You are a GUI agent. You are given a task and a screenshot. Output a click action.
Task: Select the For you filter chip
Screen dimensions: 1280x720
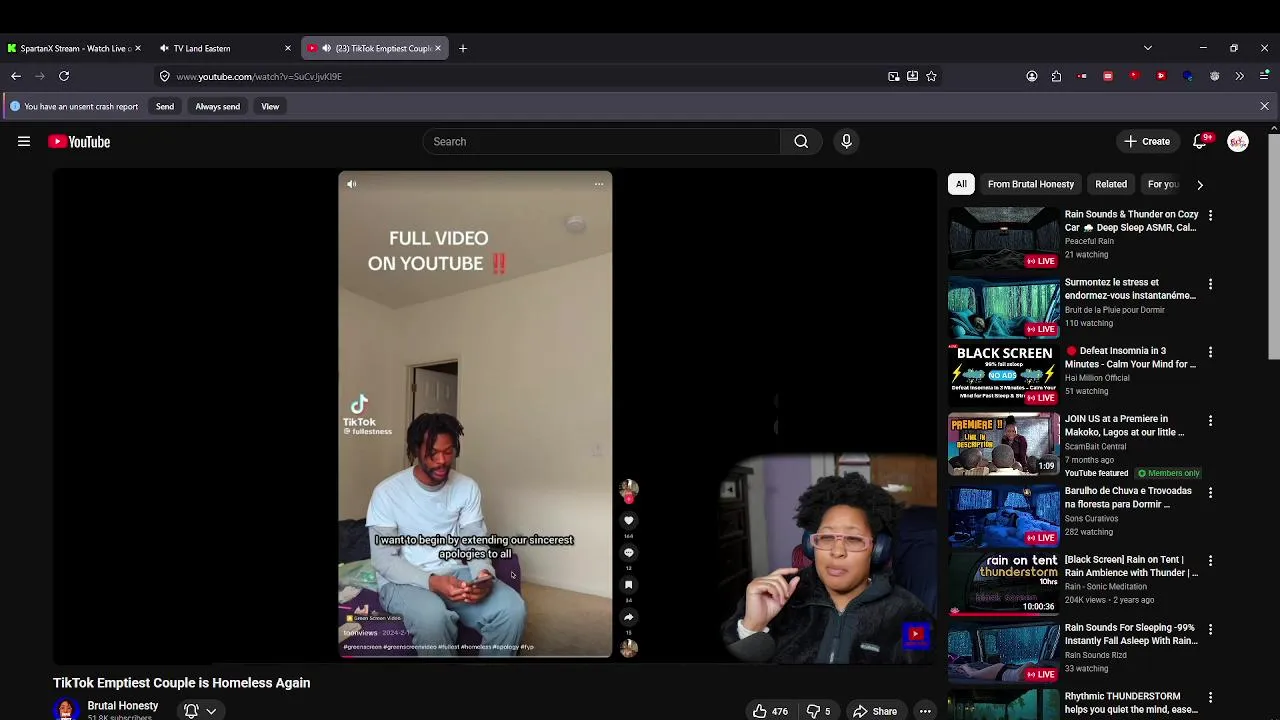click(x=1163, y=184)
